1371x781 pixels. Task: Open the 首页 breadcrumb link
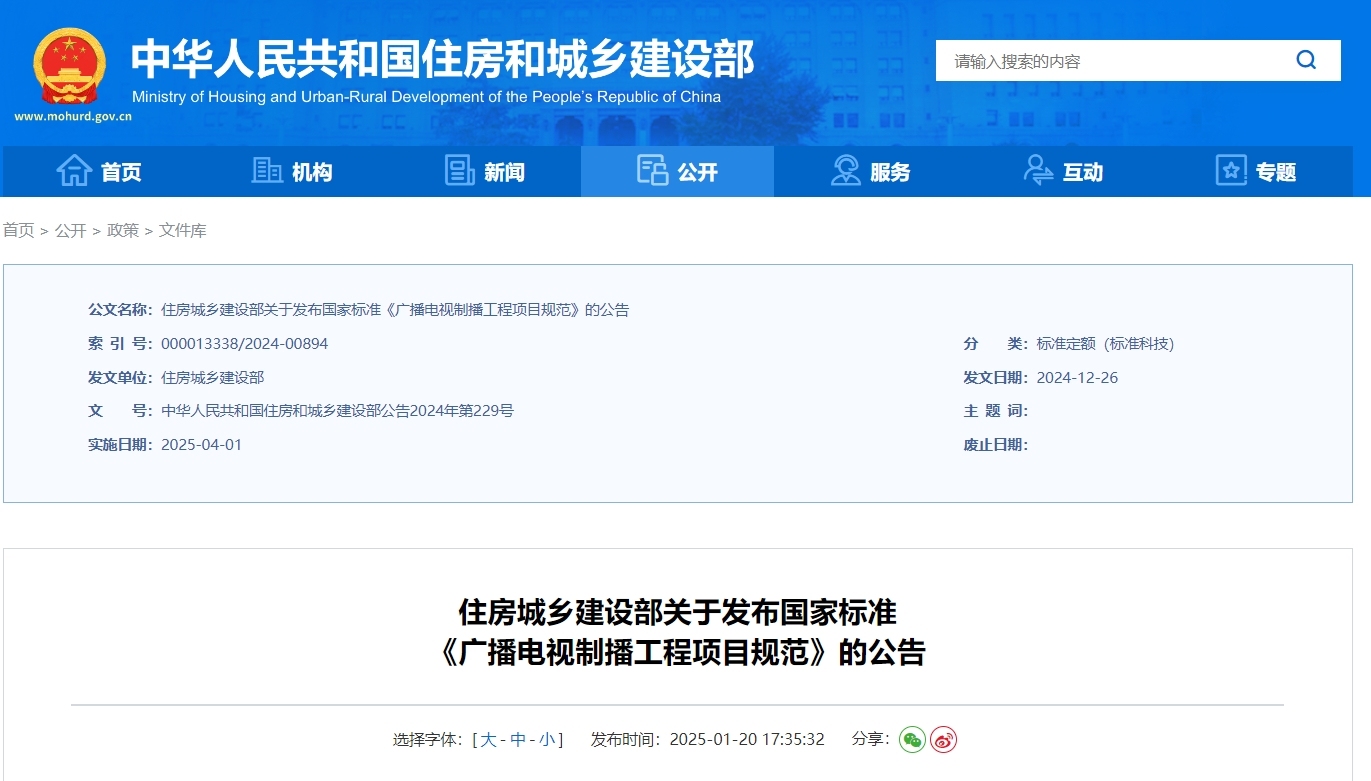point(18,230)
